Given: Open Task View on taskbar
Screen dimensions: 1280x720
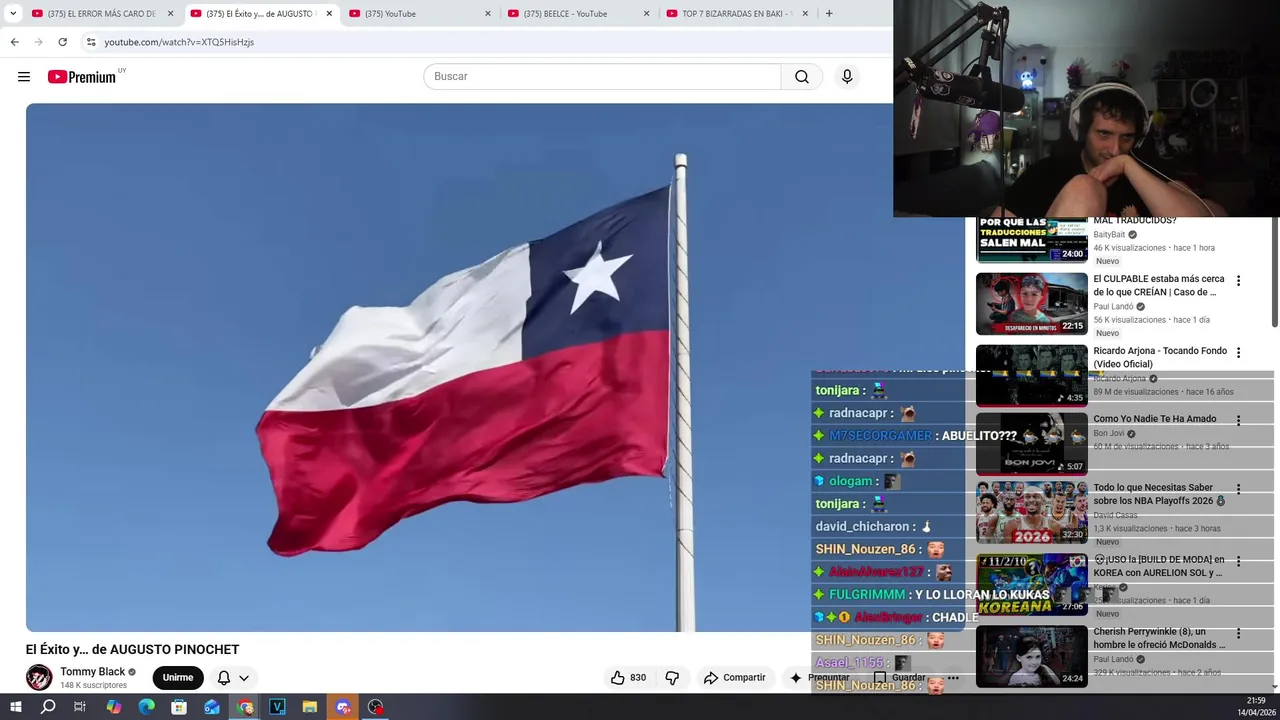Looking at the screenshot, I should tap(80, 707).
